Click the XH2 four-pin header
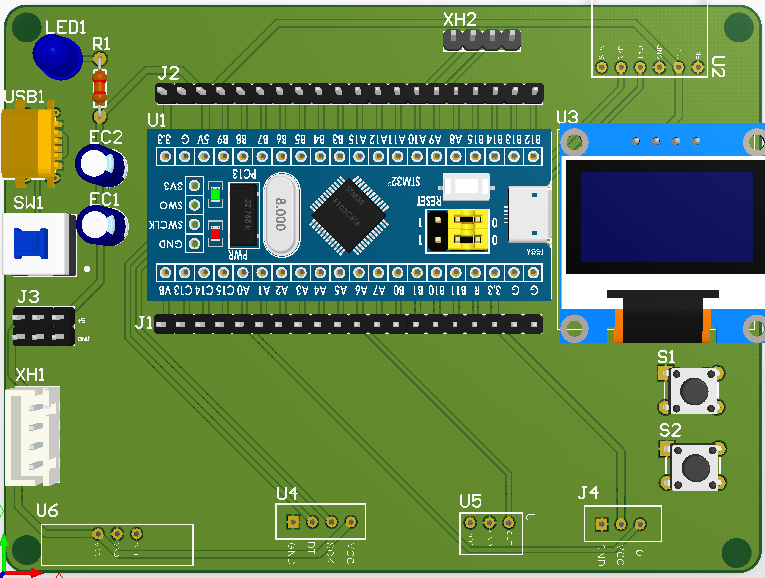The height and width of the screenshot is (578, 765). coord(482,40)
